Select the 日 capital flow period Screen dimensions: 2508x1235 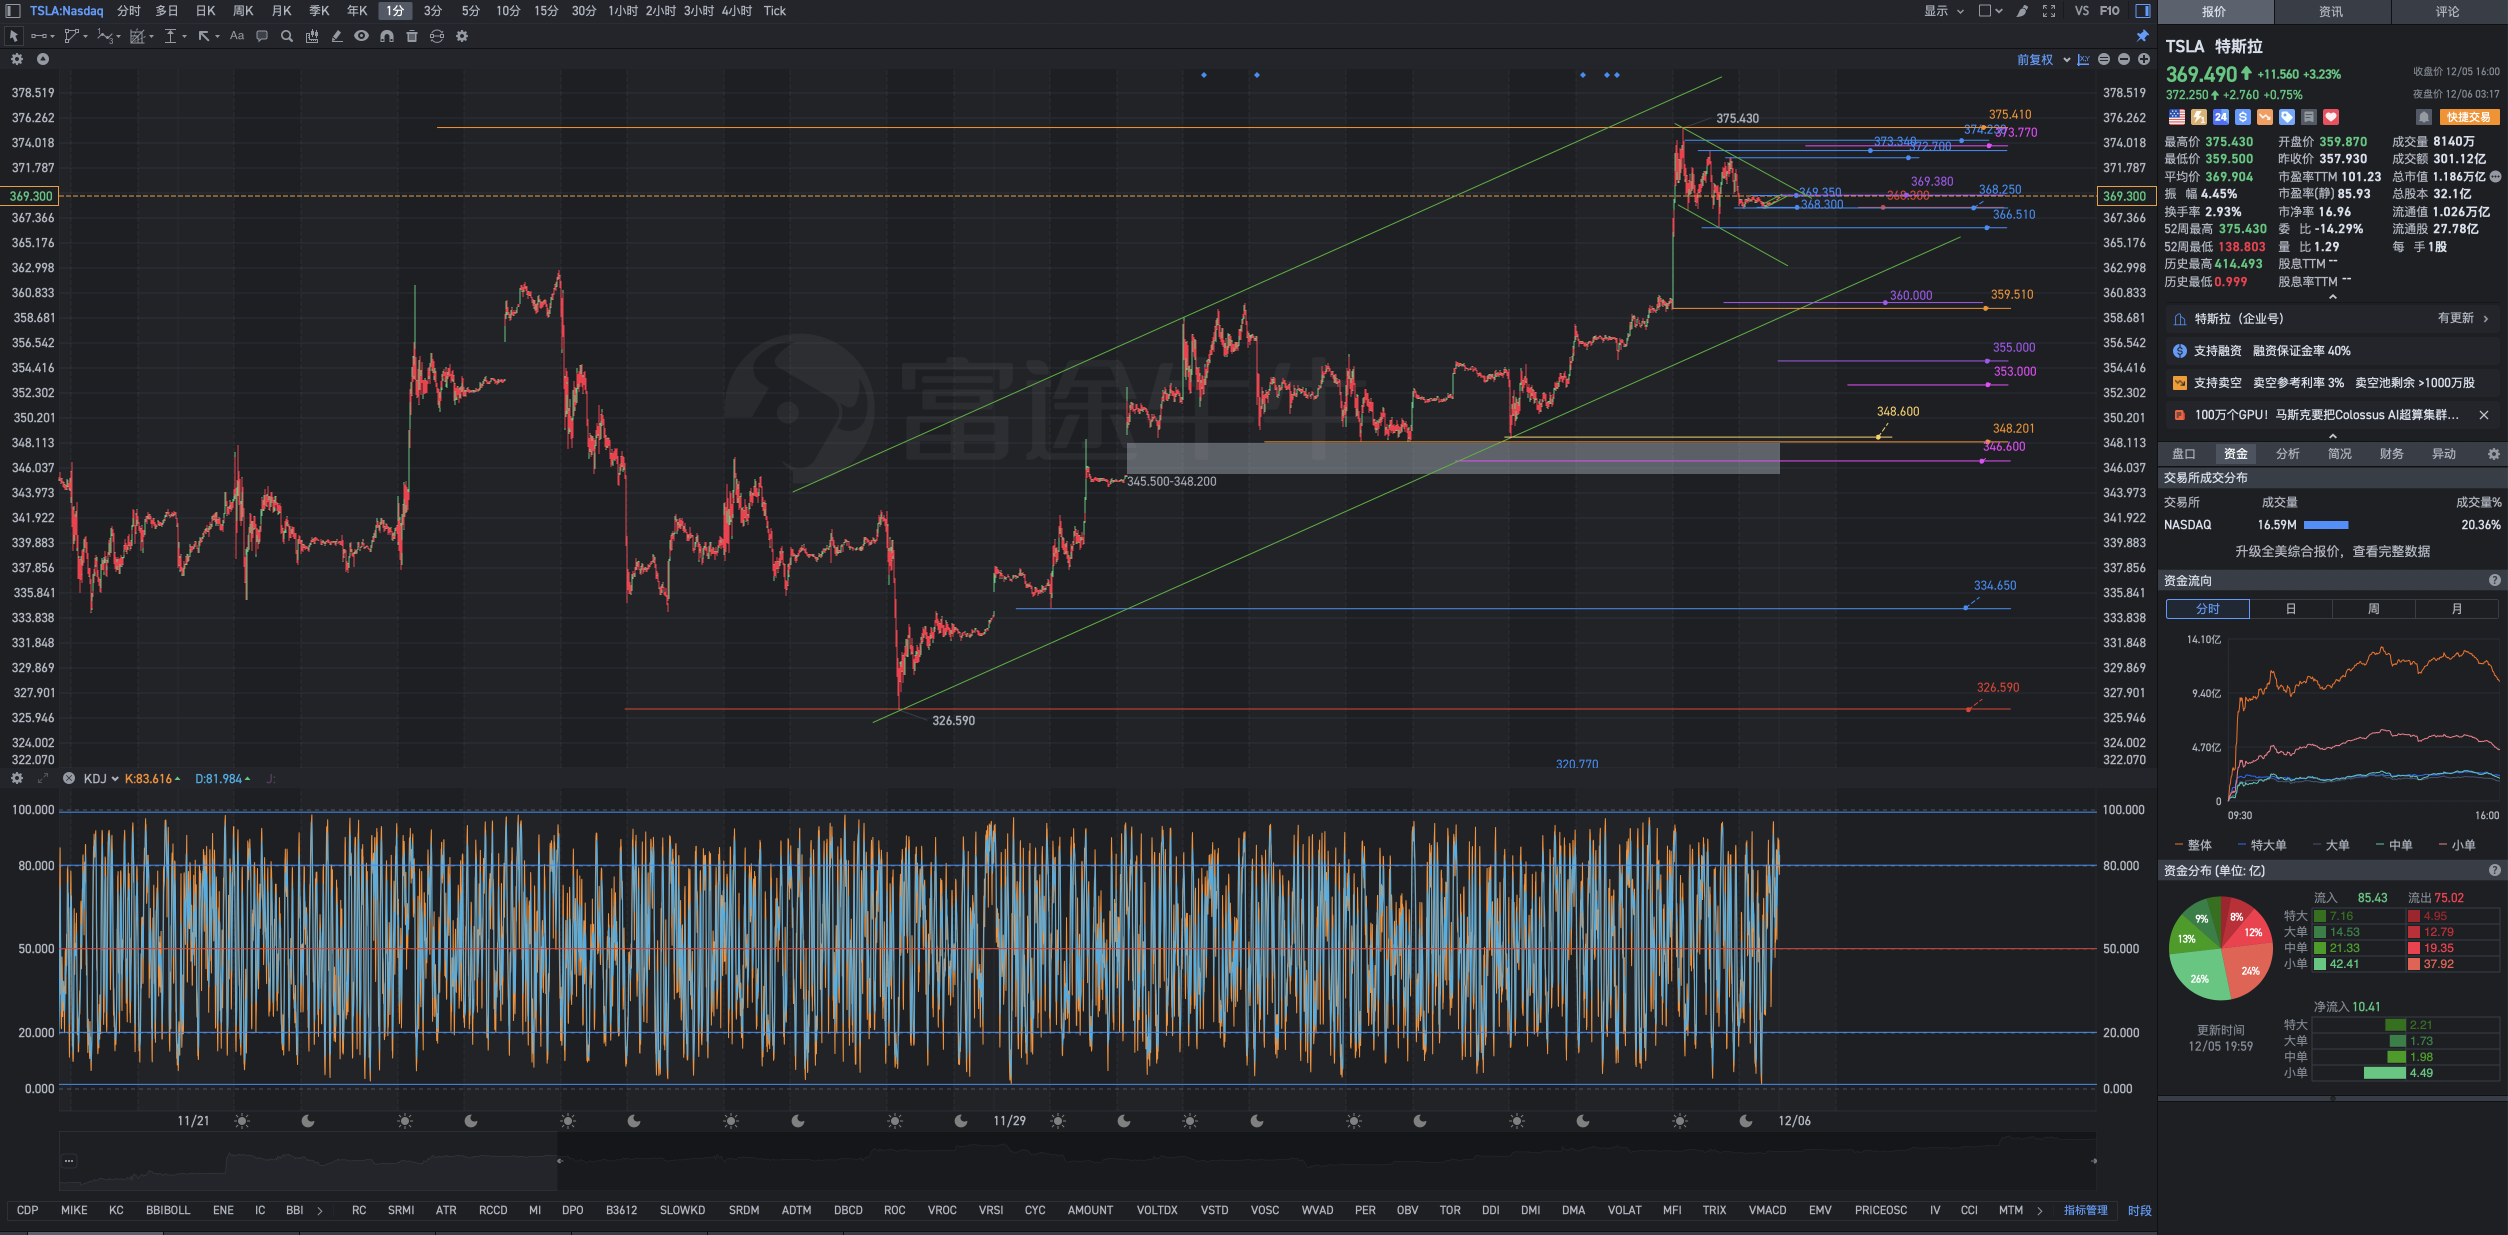[2291, 609]
